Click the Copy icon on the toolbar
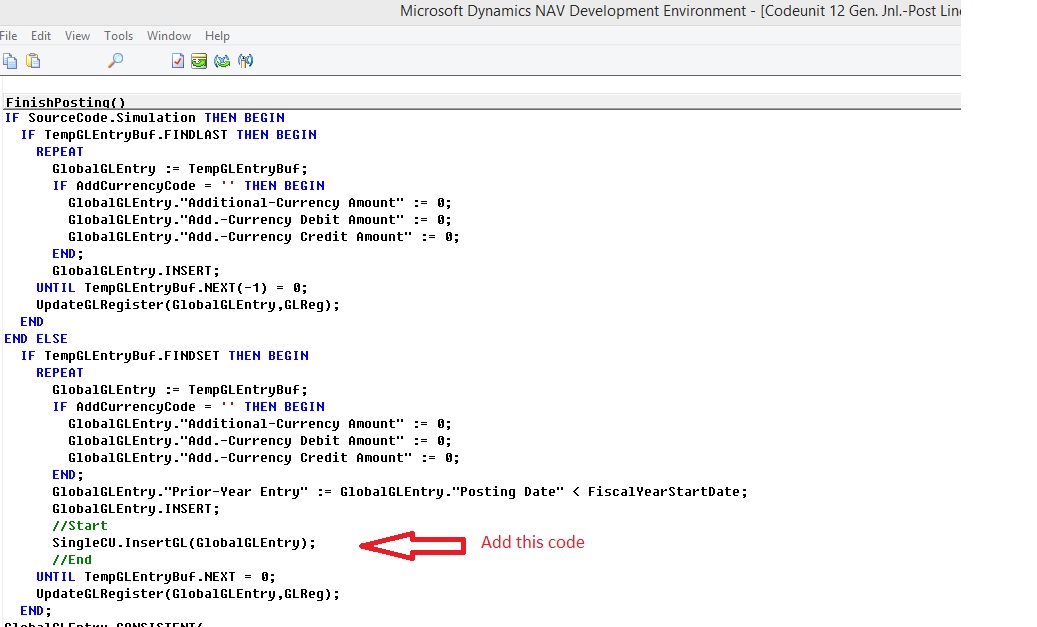Screen dimensions: 1037x627 coord(10,61)
